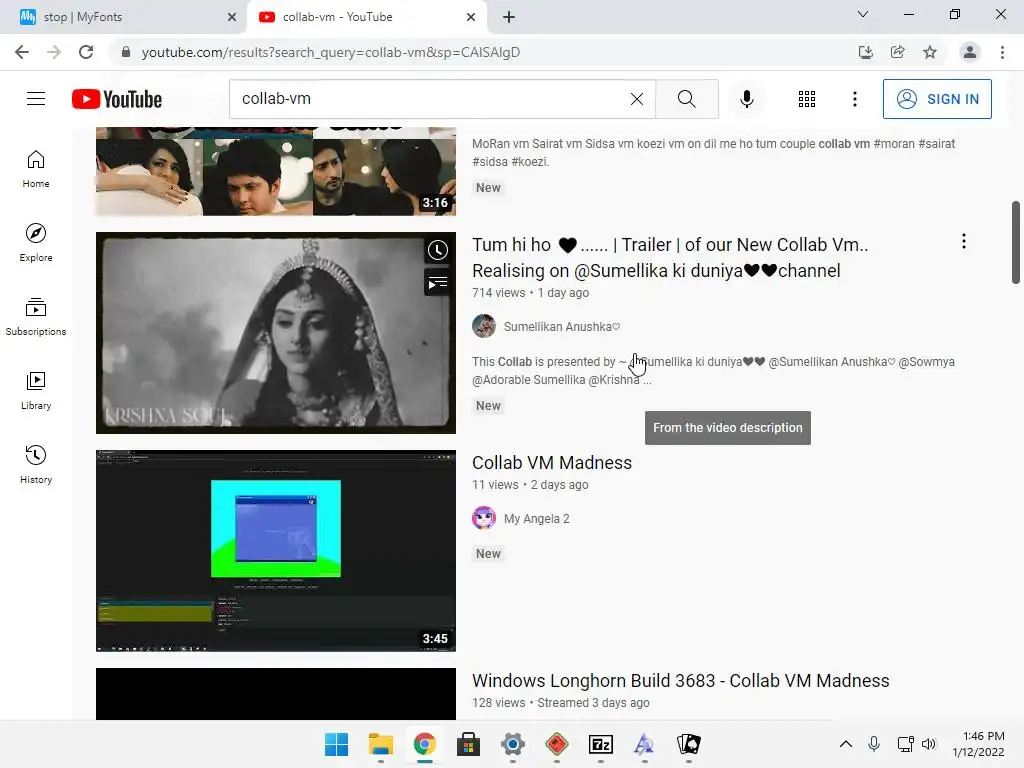Open the YouTube apps grid icon
Image resolution: width=1024 pixels, height=768 pixels.
coord(807,99)
